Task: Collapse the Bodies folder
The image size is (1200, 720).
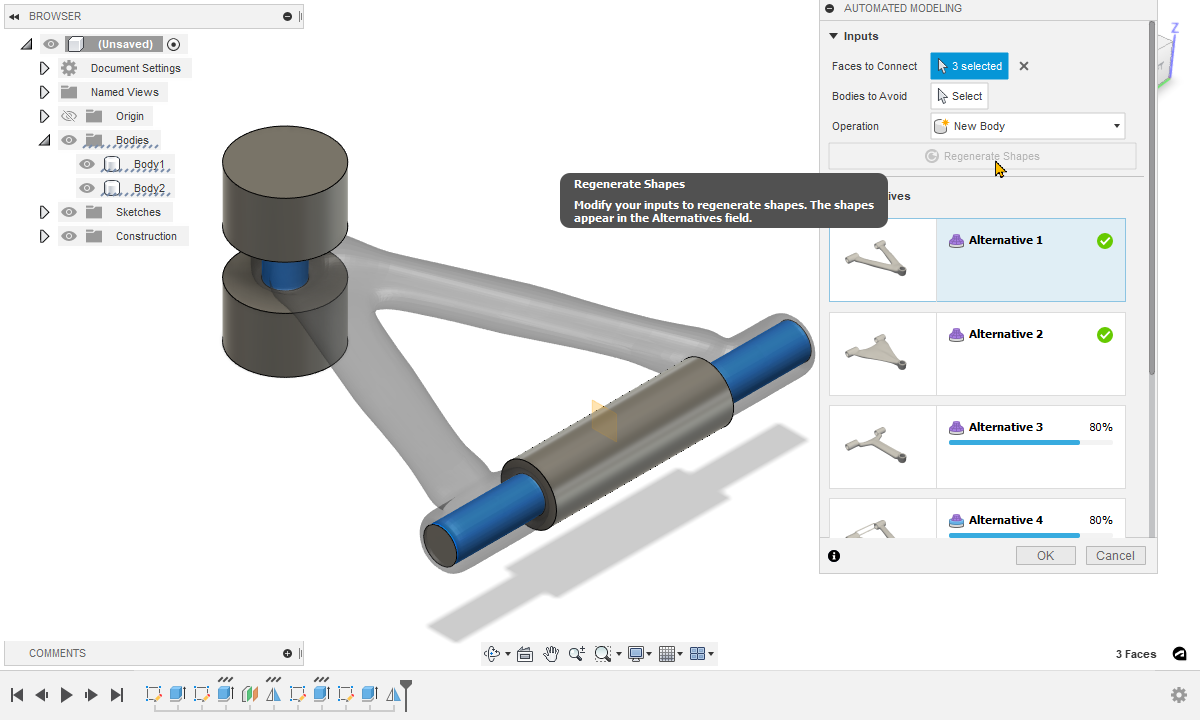Action: click(x=44, y=141)
